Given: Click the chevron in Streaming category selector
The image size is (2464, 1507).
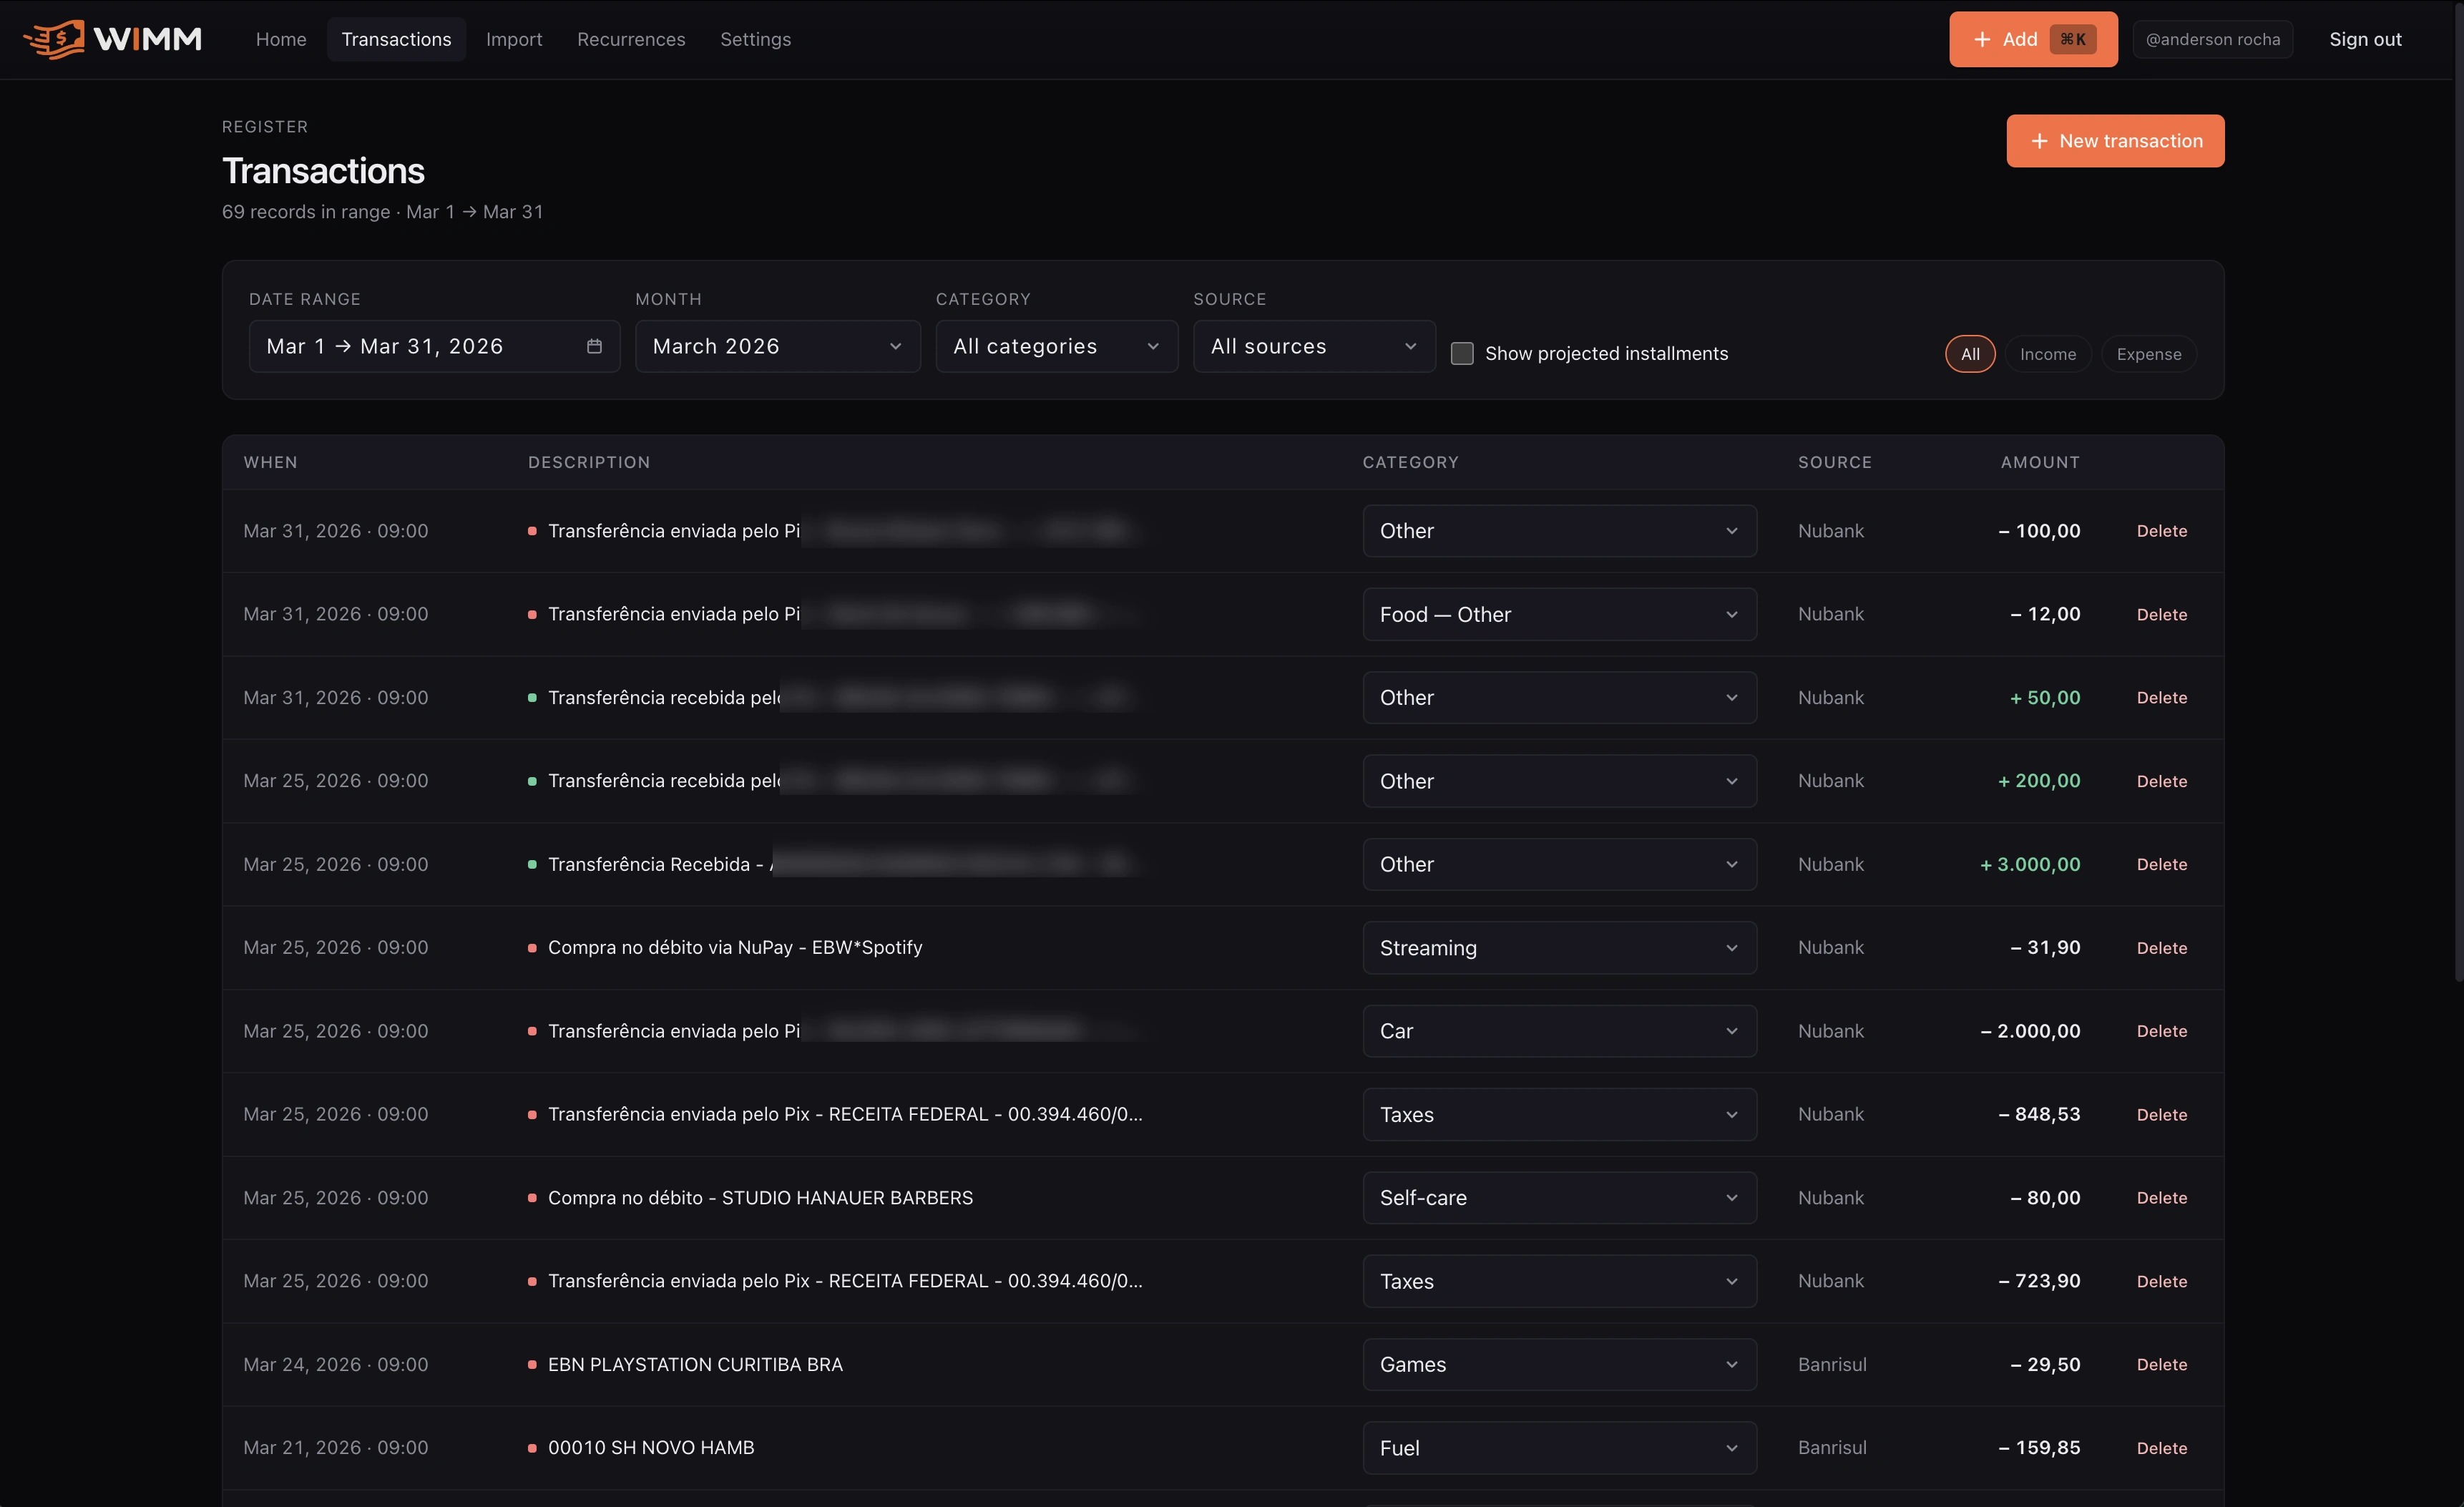Looking at the screenshot, I should (1732, 948).
